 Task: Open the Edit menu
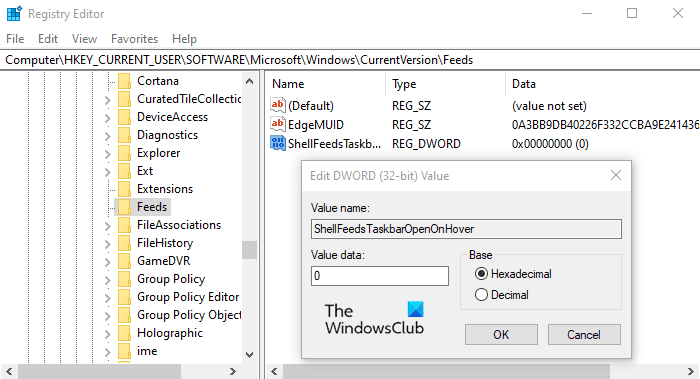[x=48, y=39]
